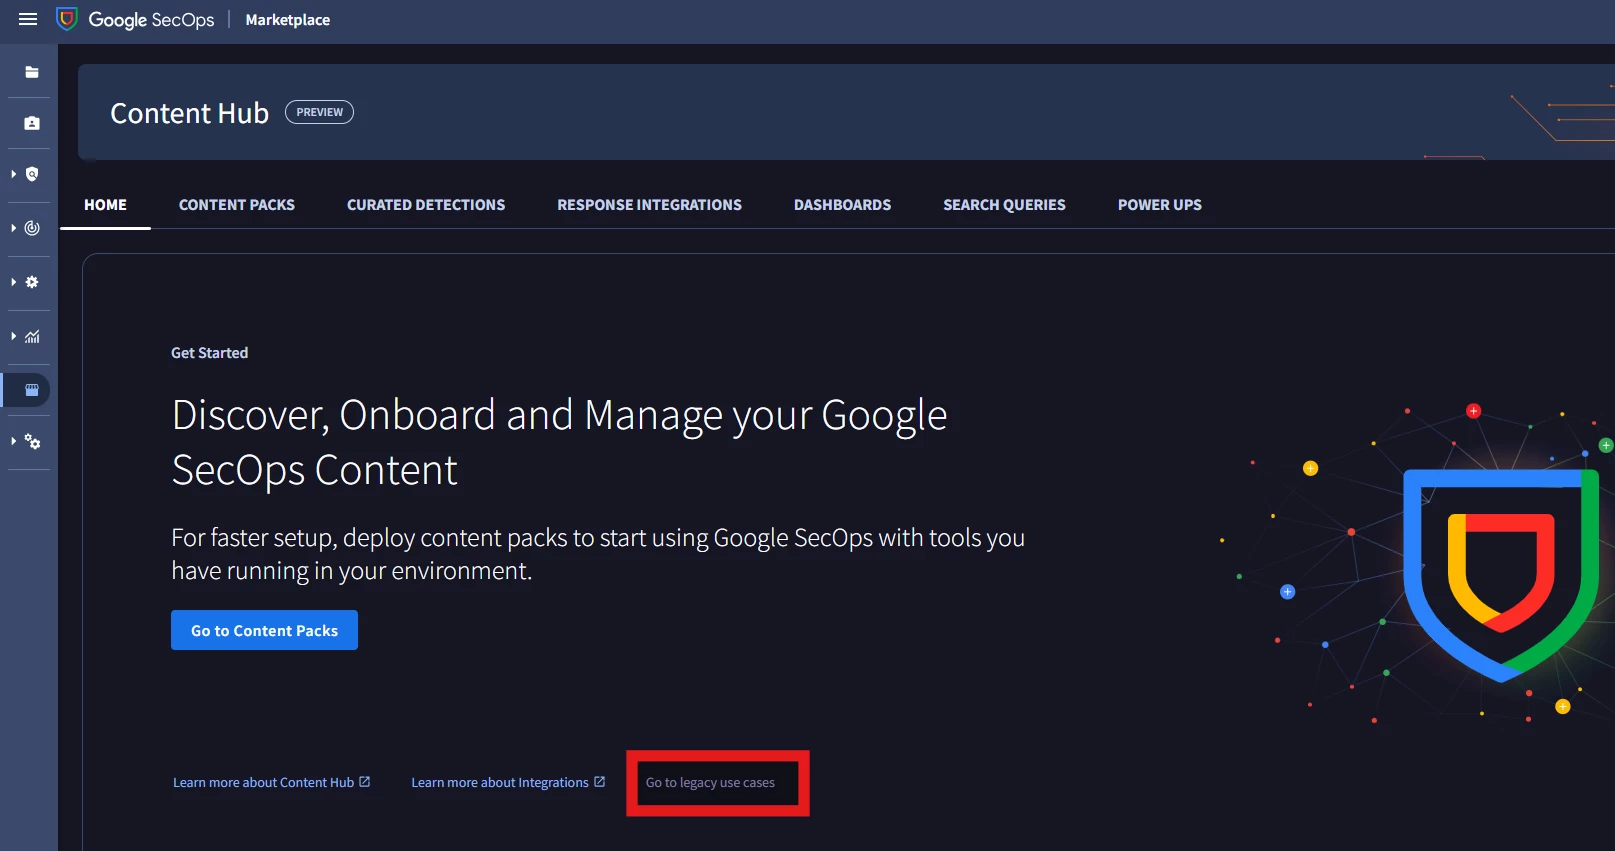Open the chart dashboards icon in sidebar

[32, 336]
